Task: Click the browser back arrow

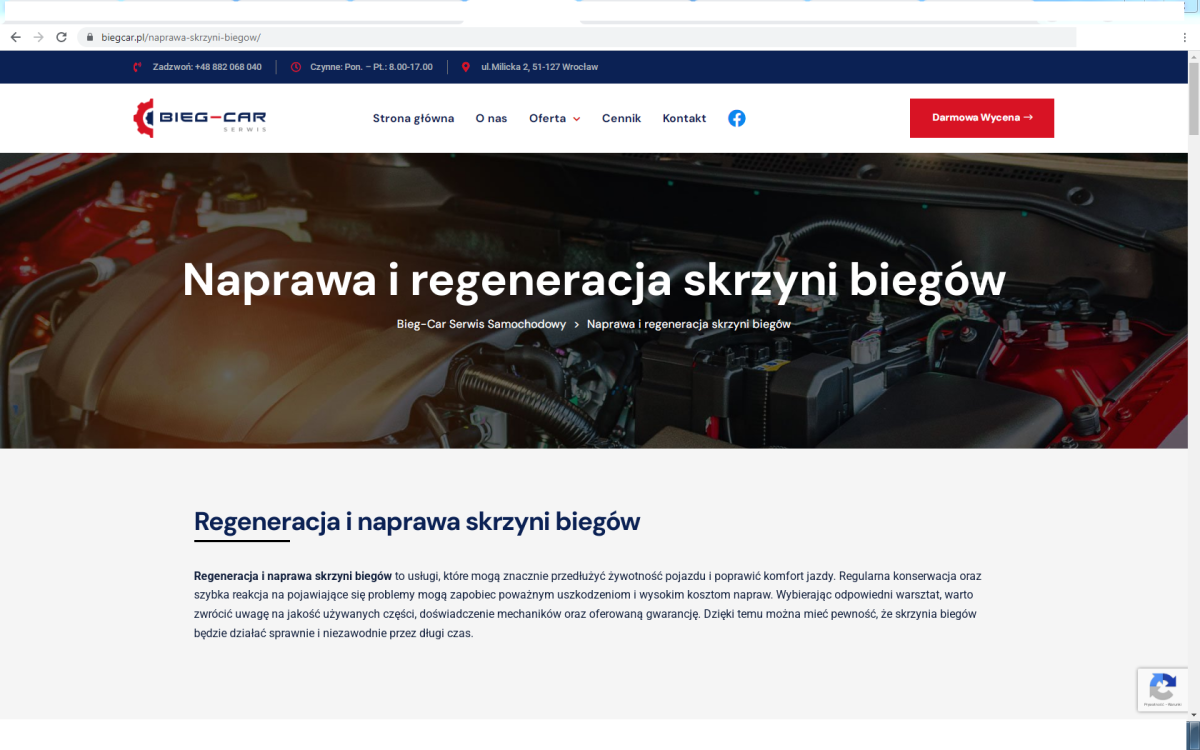Action: [15, 37]
